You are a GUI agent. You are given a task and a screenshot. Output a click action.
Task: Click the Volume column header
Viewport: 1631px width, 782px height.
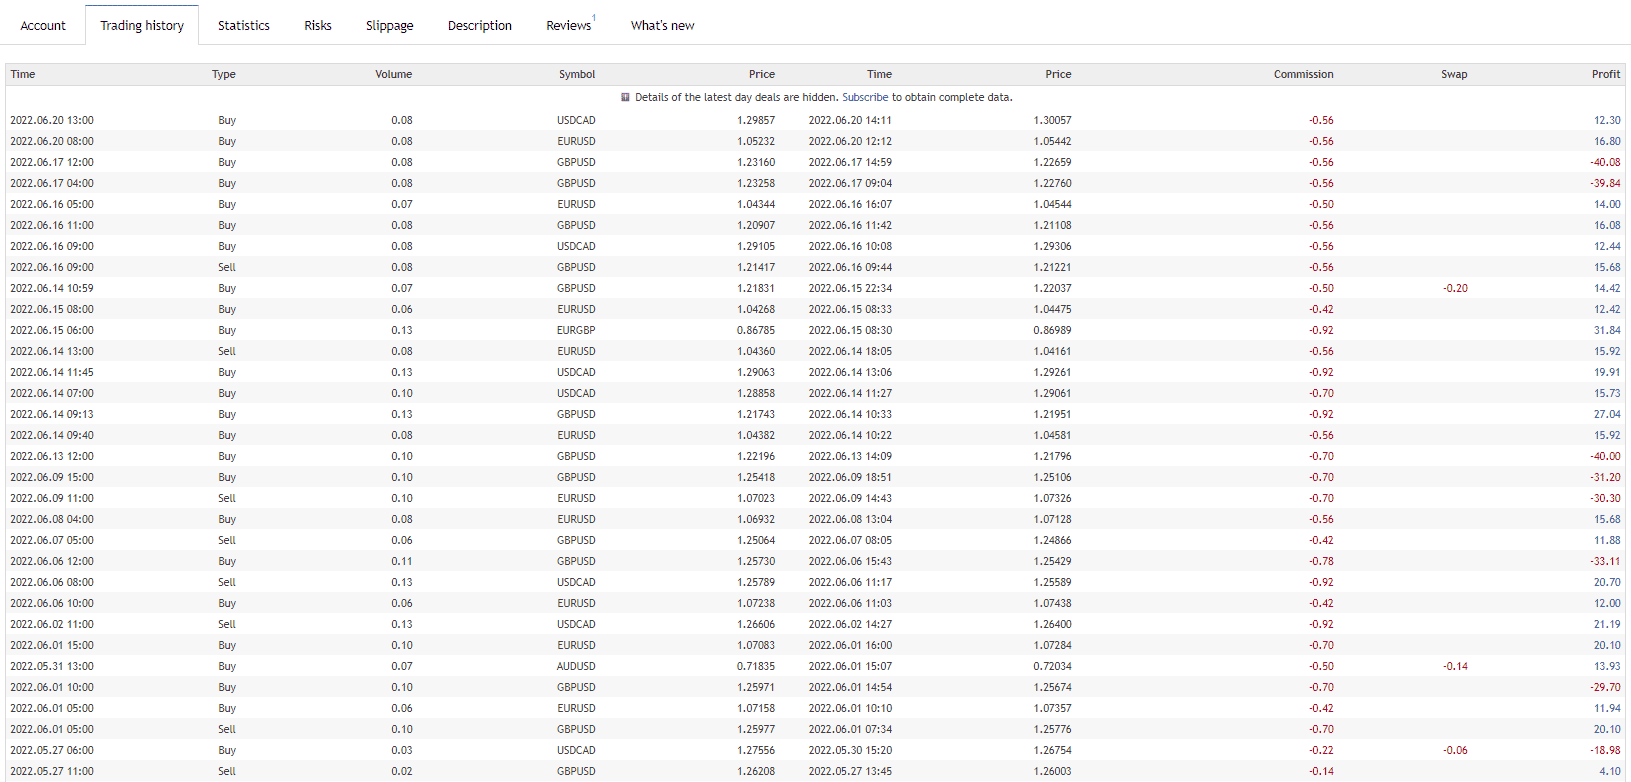393,74
